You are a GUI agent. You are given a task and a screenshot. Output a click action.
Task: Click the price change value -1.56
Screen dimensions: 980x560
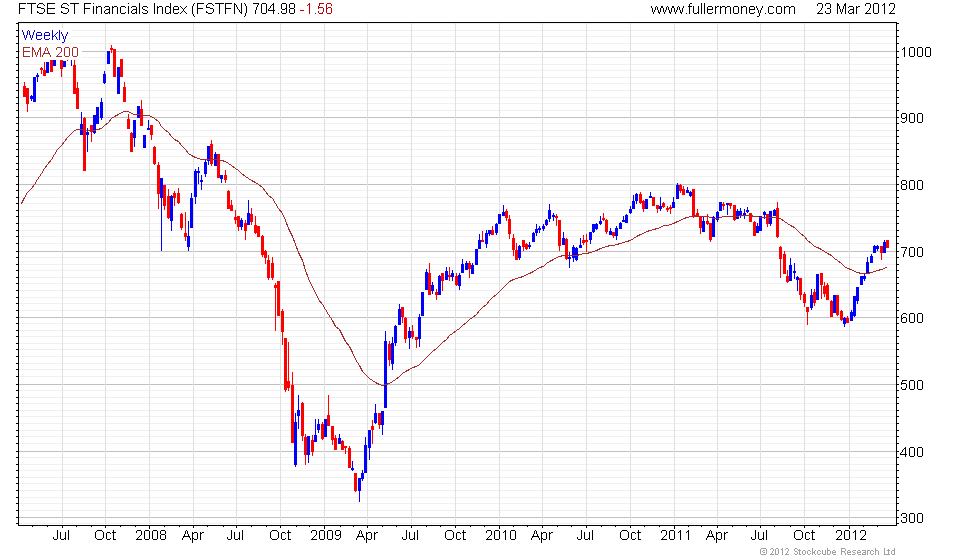pos(316,9)
